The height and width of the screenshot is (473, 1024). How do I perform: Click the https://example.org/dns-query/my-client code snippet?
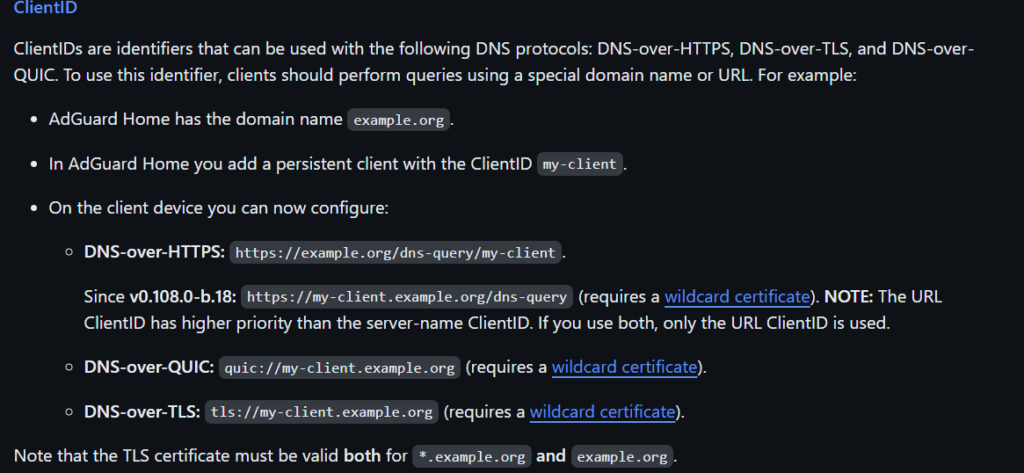coord(395,253)
